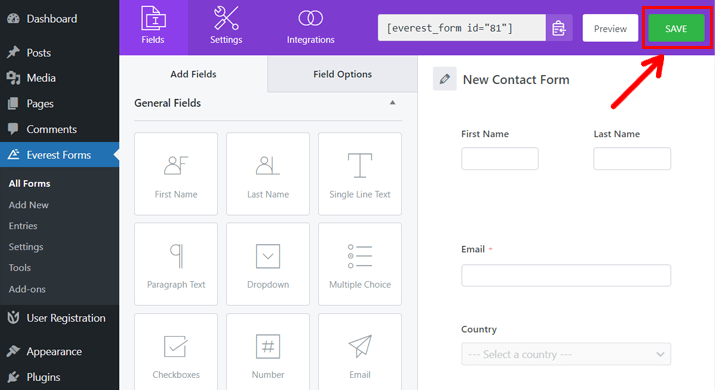Open the Settings tab in top bar
The height and width of the screenshot is (390, 715).
226,26
